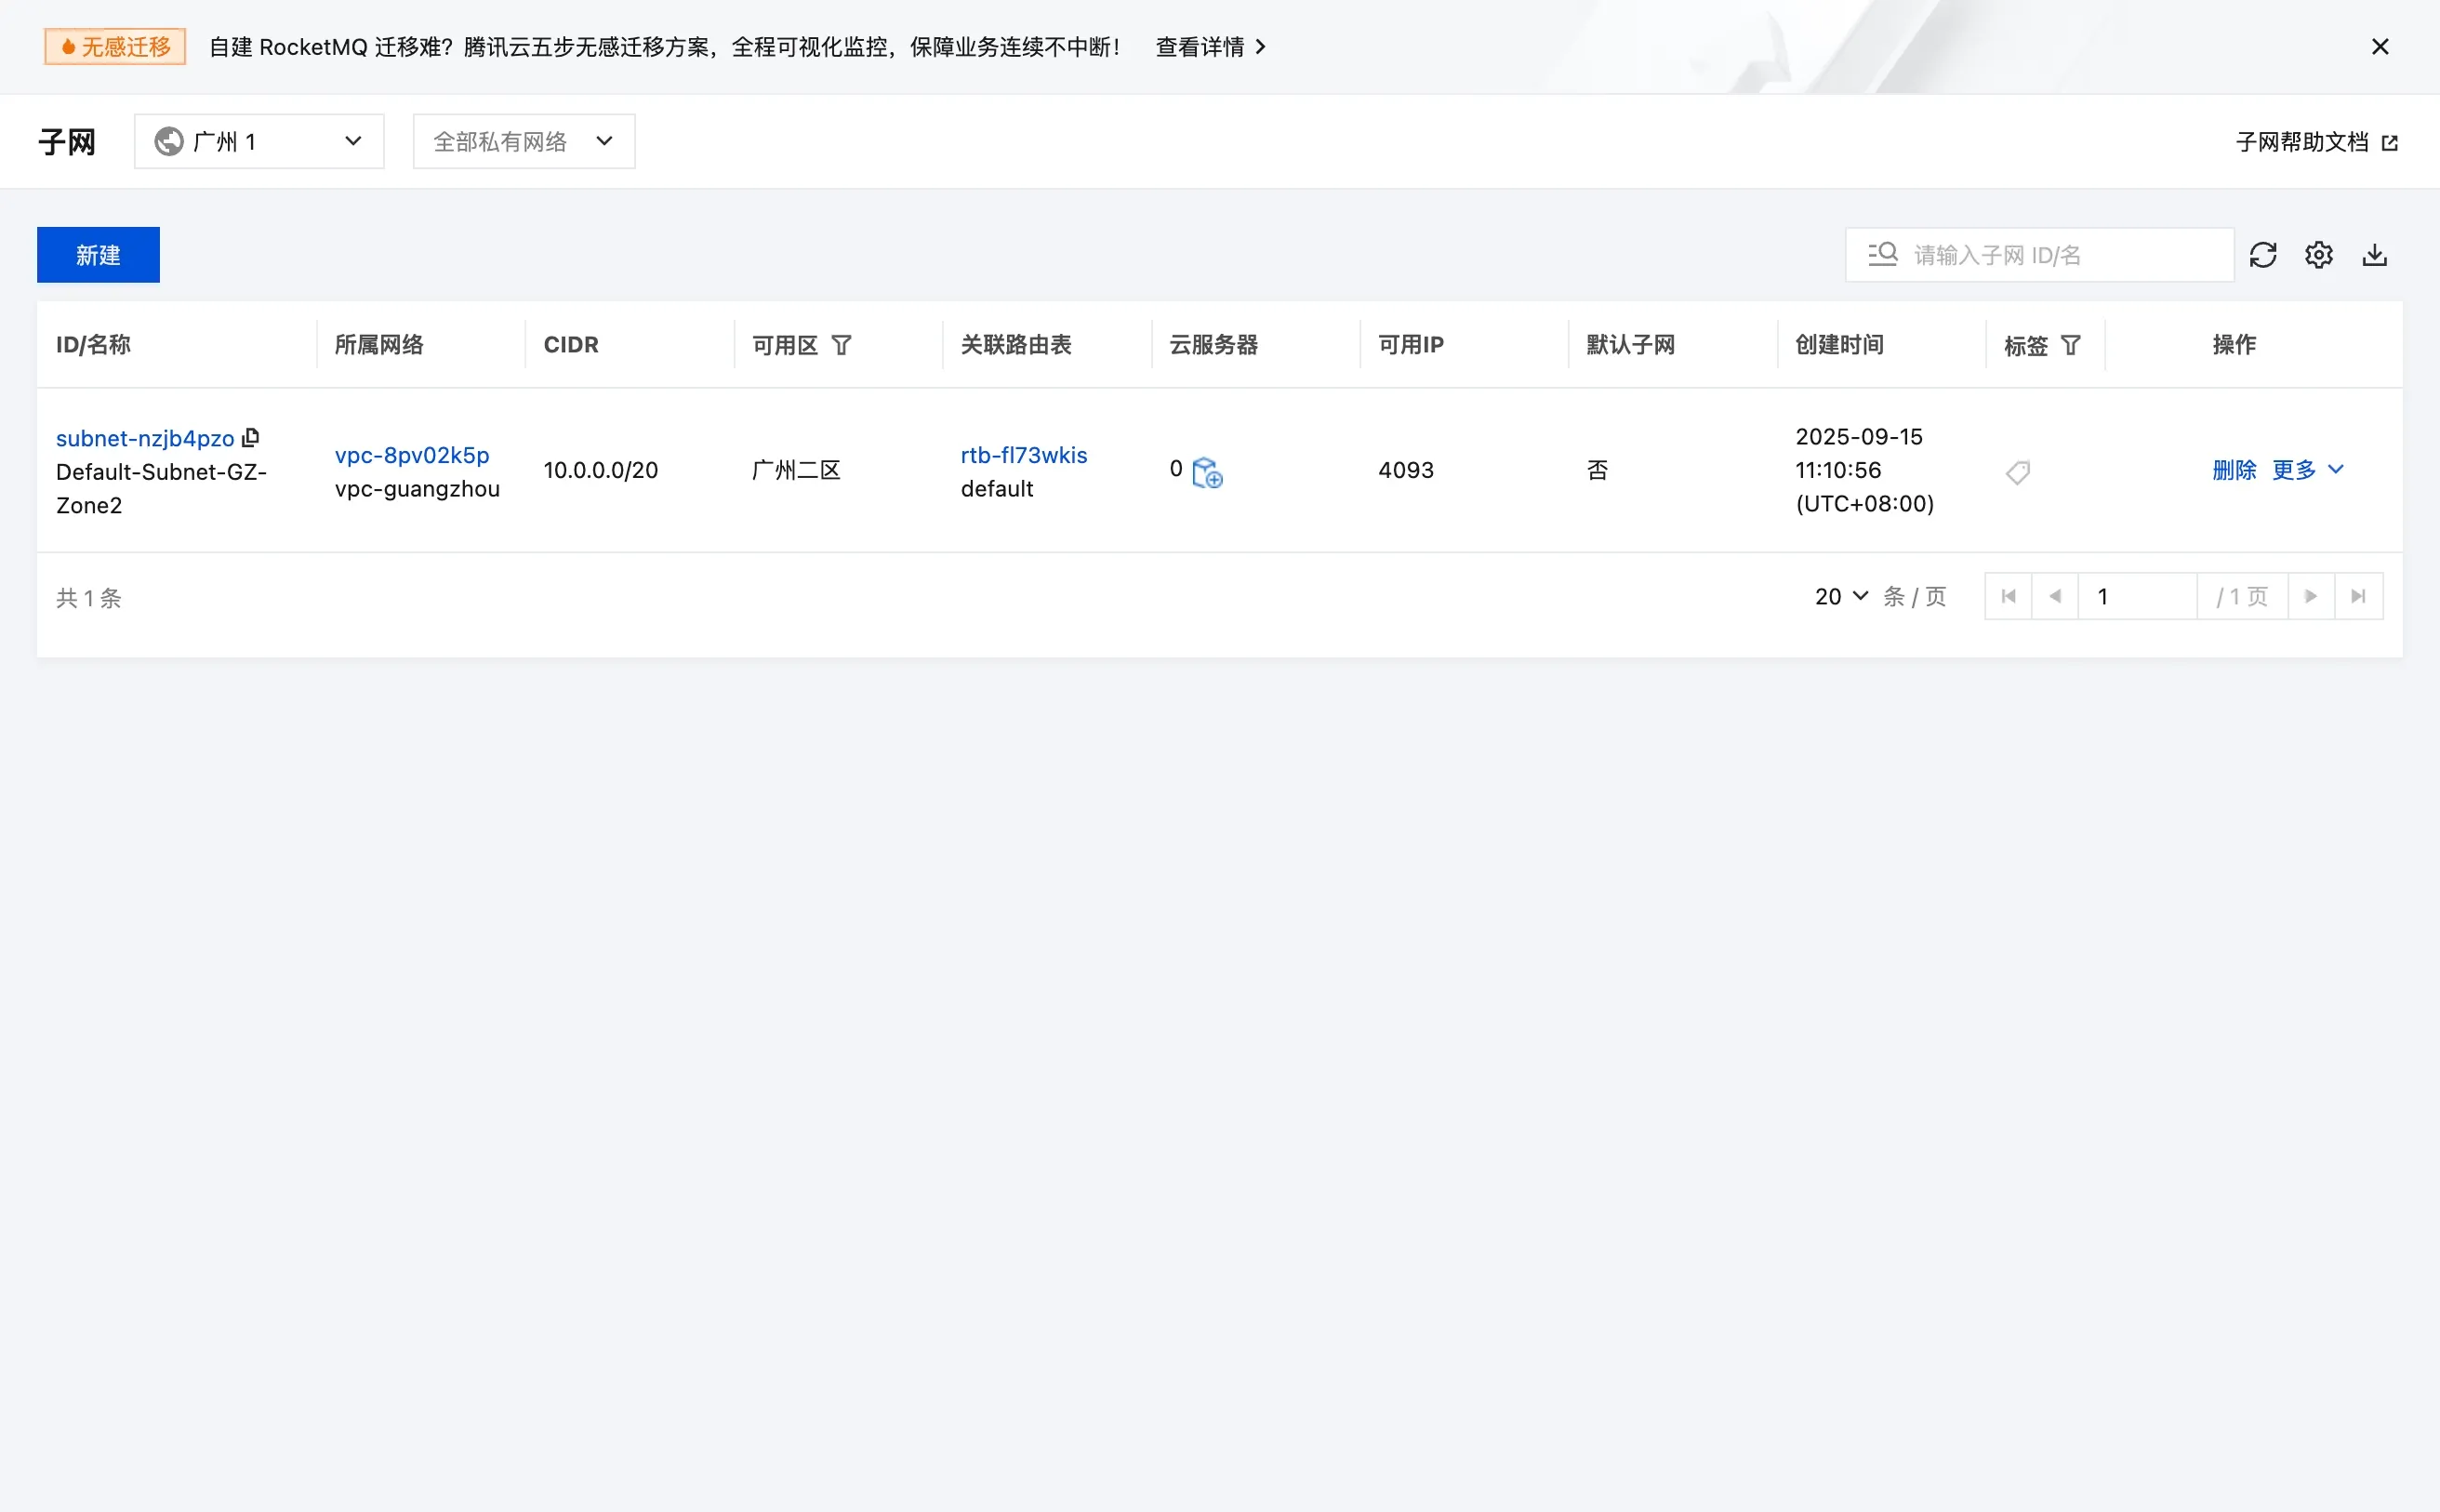Close the RocketMQ migration banner
The width and height of the screenshot is (2440, 1512).
pyautogui.click(x=2380, y=46)
